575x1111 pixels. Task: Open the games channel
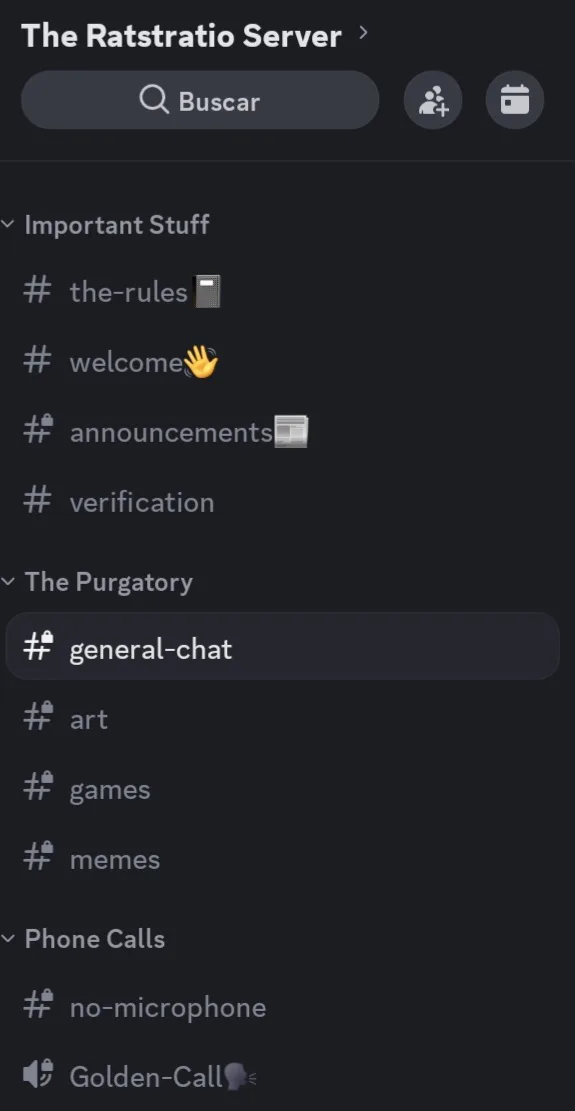click(x=283, y=789)
